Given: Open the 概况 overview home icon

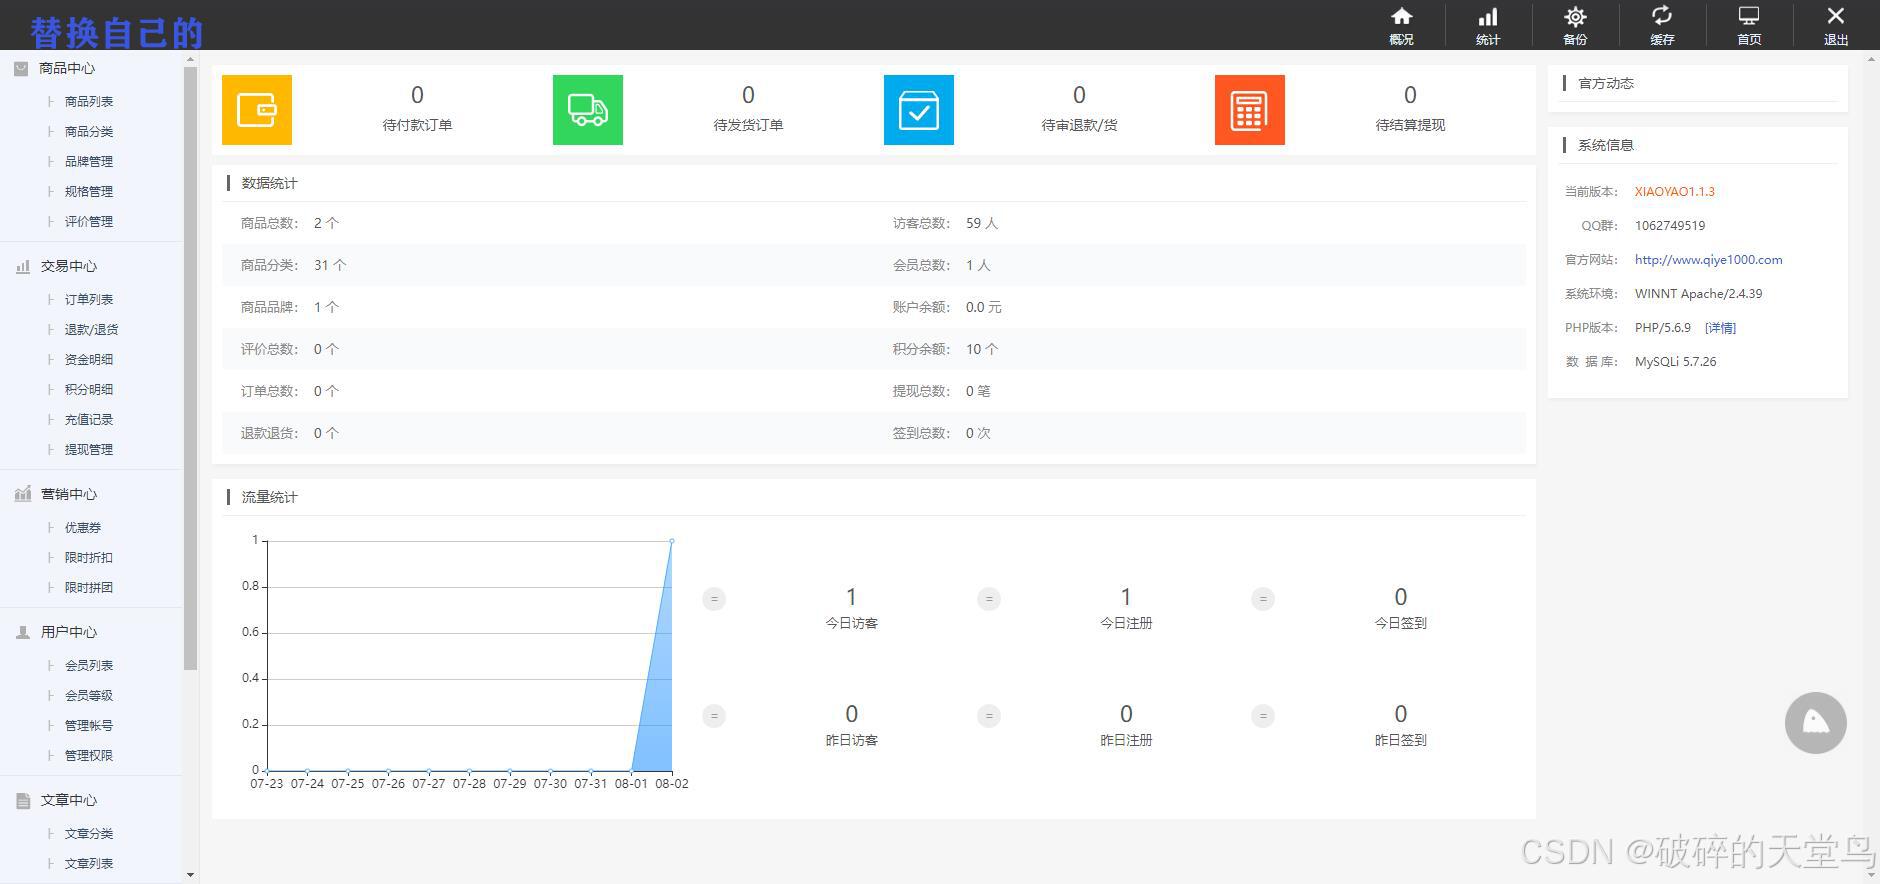Looking at the screenshot, I should coord(1401,17).
